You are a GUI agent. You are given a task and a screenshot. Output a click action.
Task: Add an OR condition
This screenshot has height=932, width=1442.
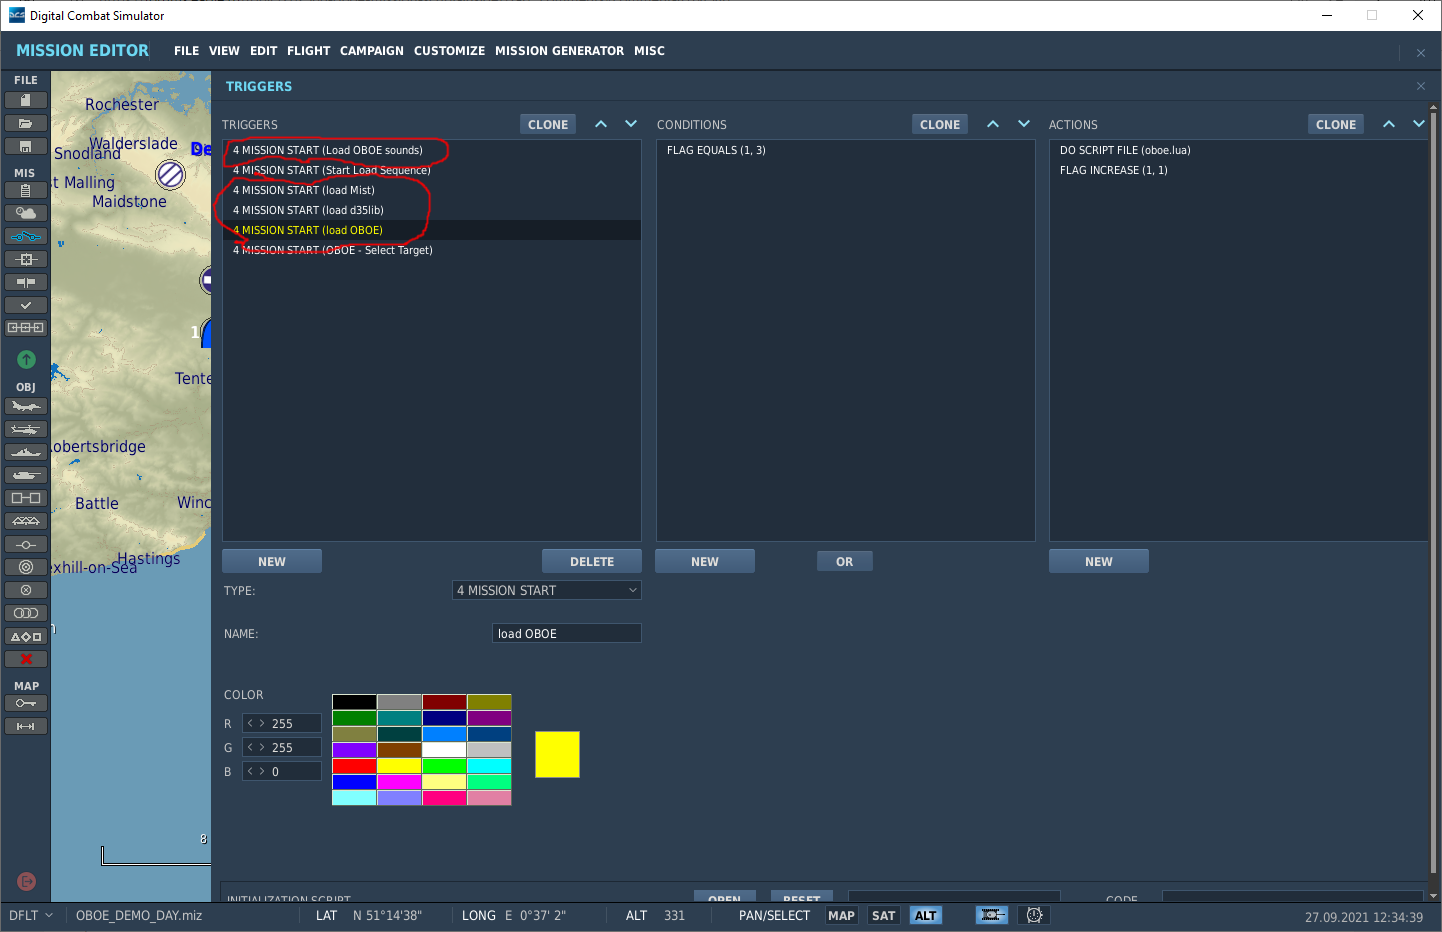(x=845, y=561)
